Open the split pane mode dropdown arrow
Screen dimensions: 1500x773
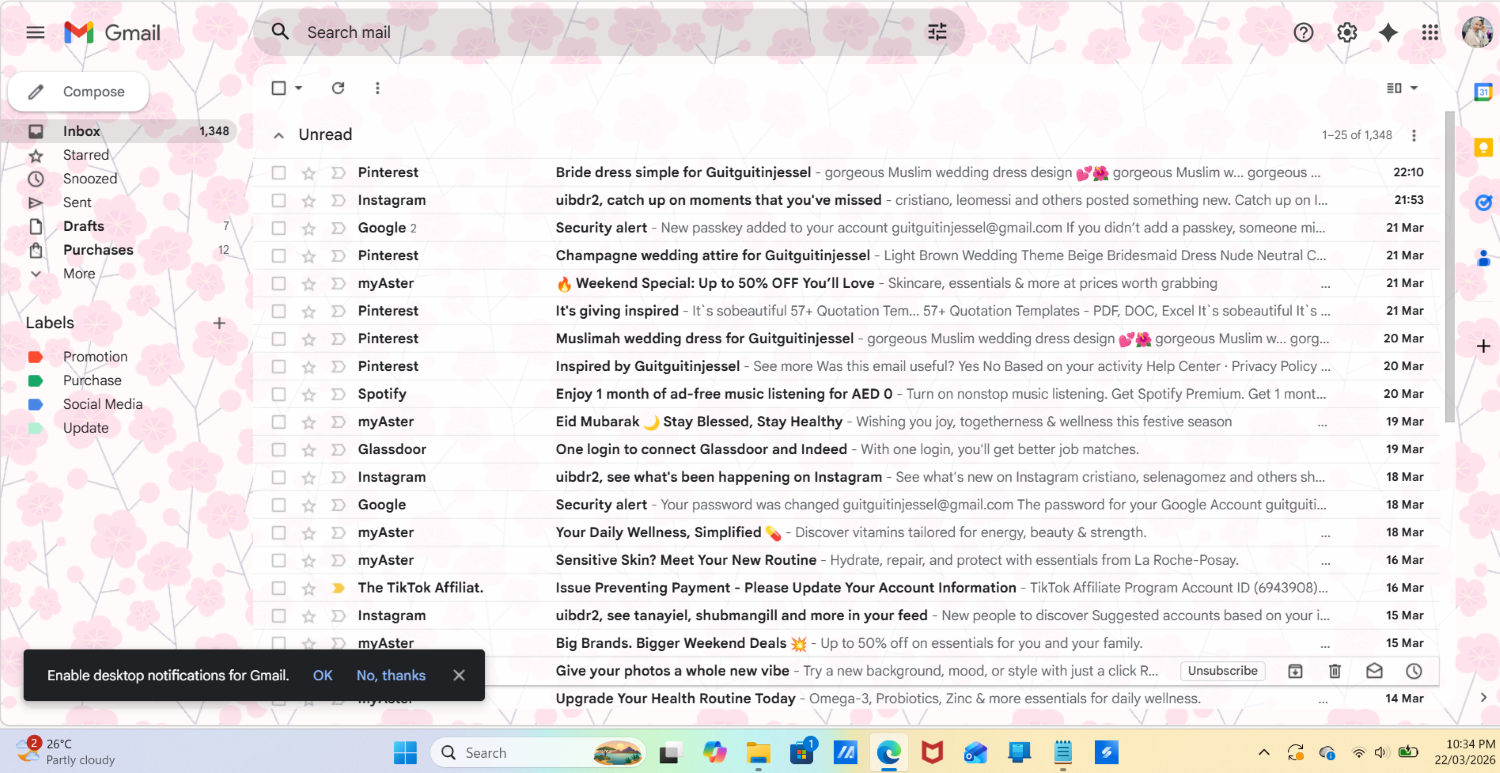tap(1414, 88)
